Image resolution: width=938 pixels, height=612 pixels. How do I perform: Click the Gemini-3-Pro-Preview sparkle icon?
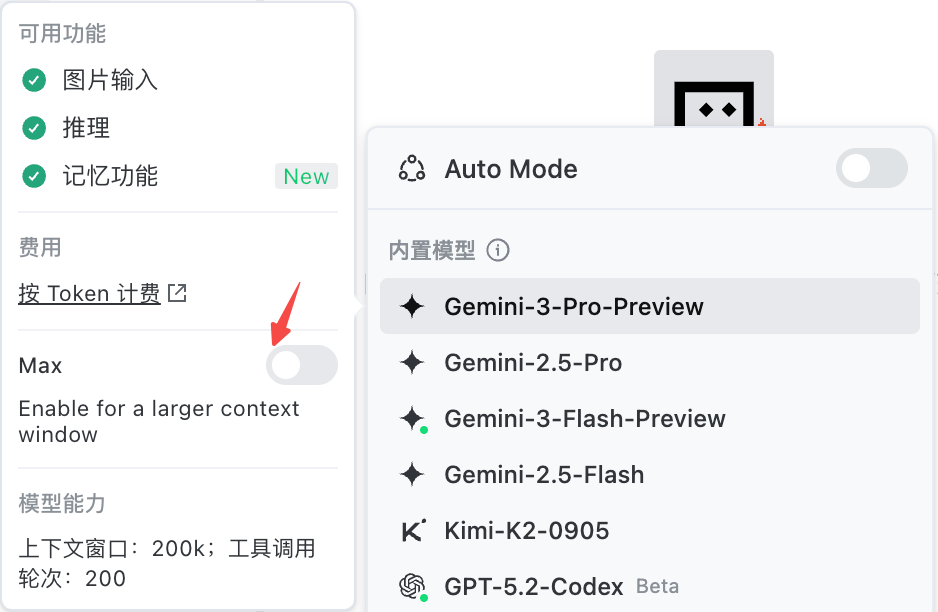(412, 307)
